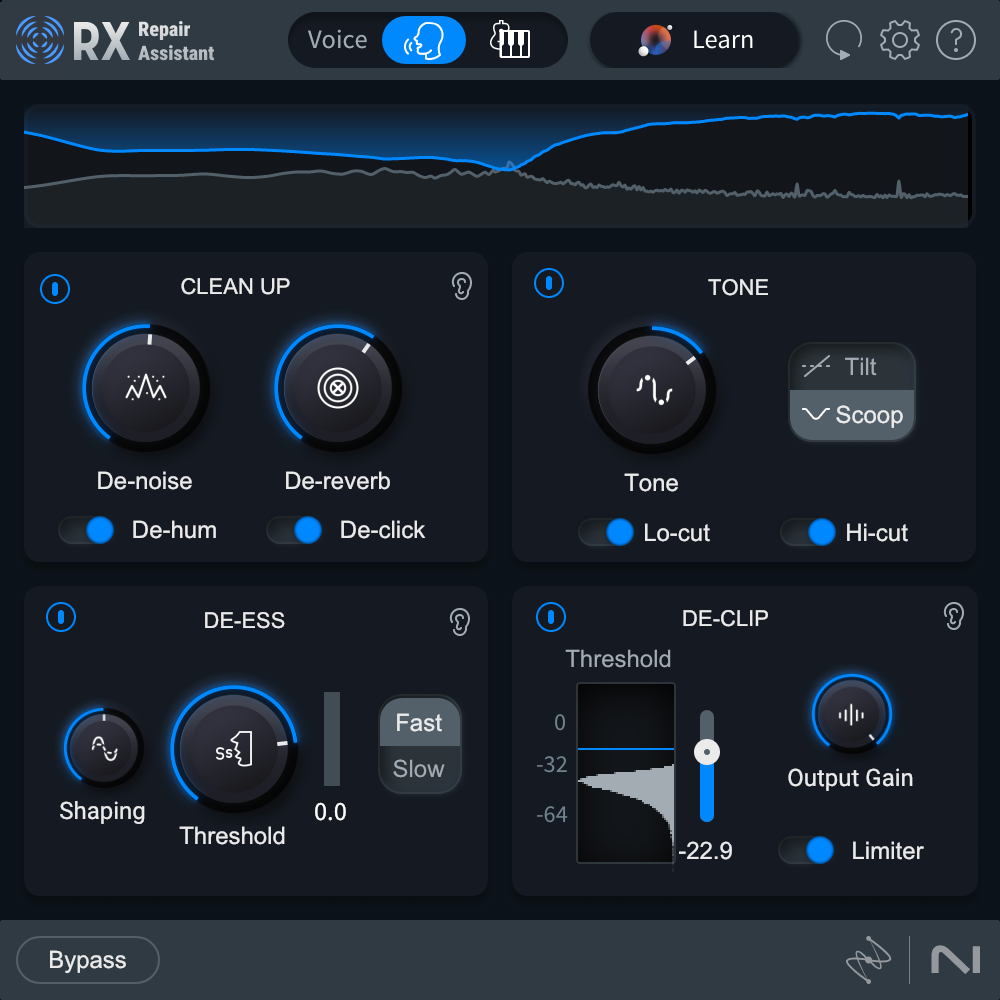Turn off the Lo-cut toggle

[x=607, y=534]
